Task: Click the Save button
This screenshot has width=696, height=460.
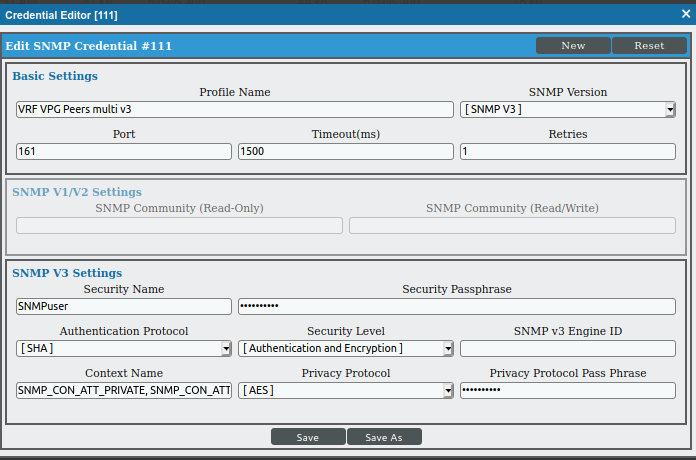Action: [308, 437]
